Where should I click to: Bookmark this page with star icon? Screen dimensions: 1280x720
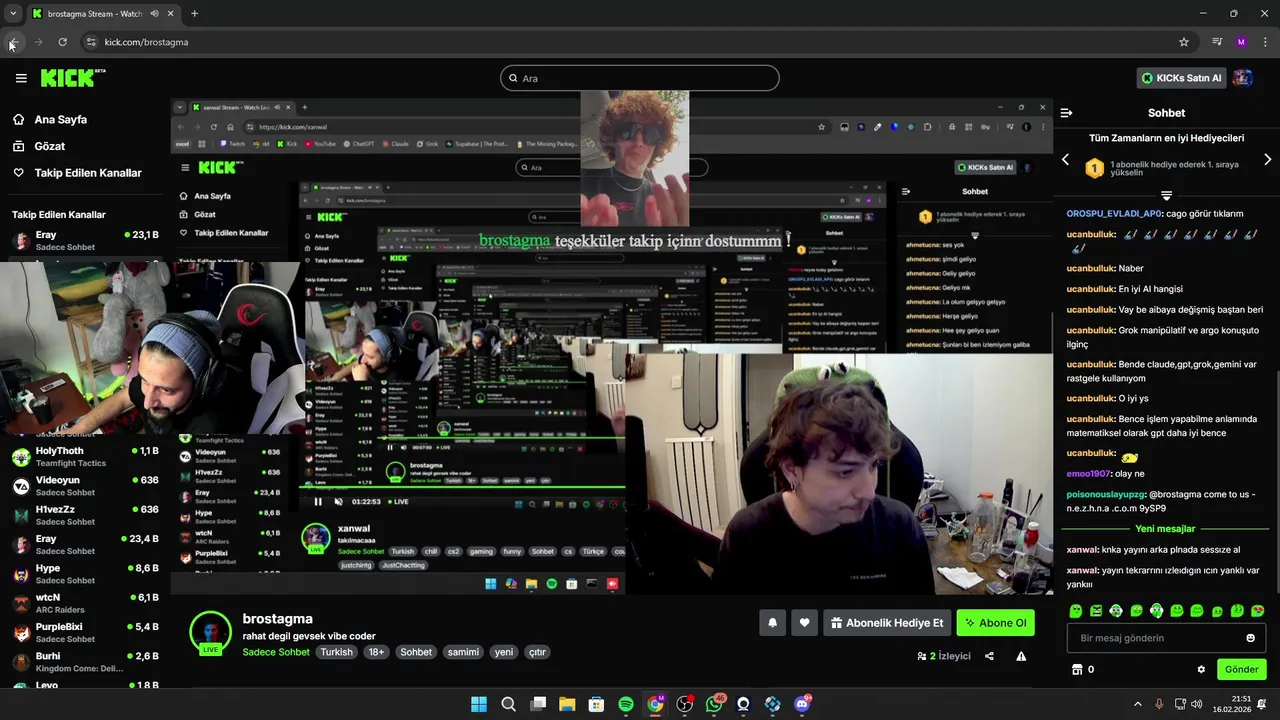1184,42
